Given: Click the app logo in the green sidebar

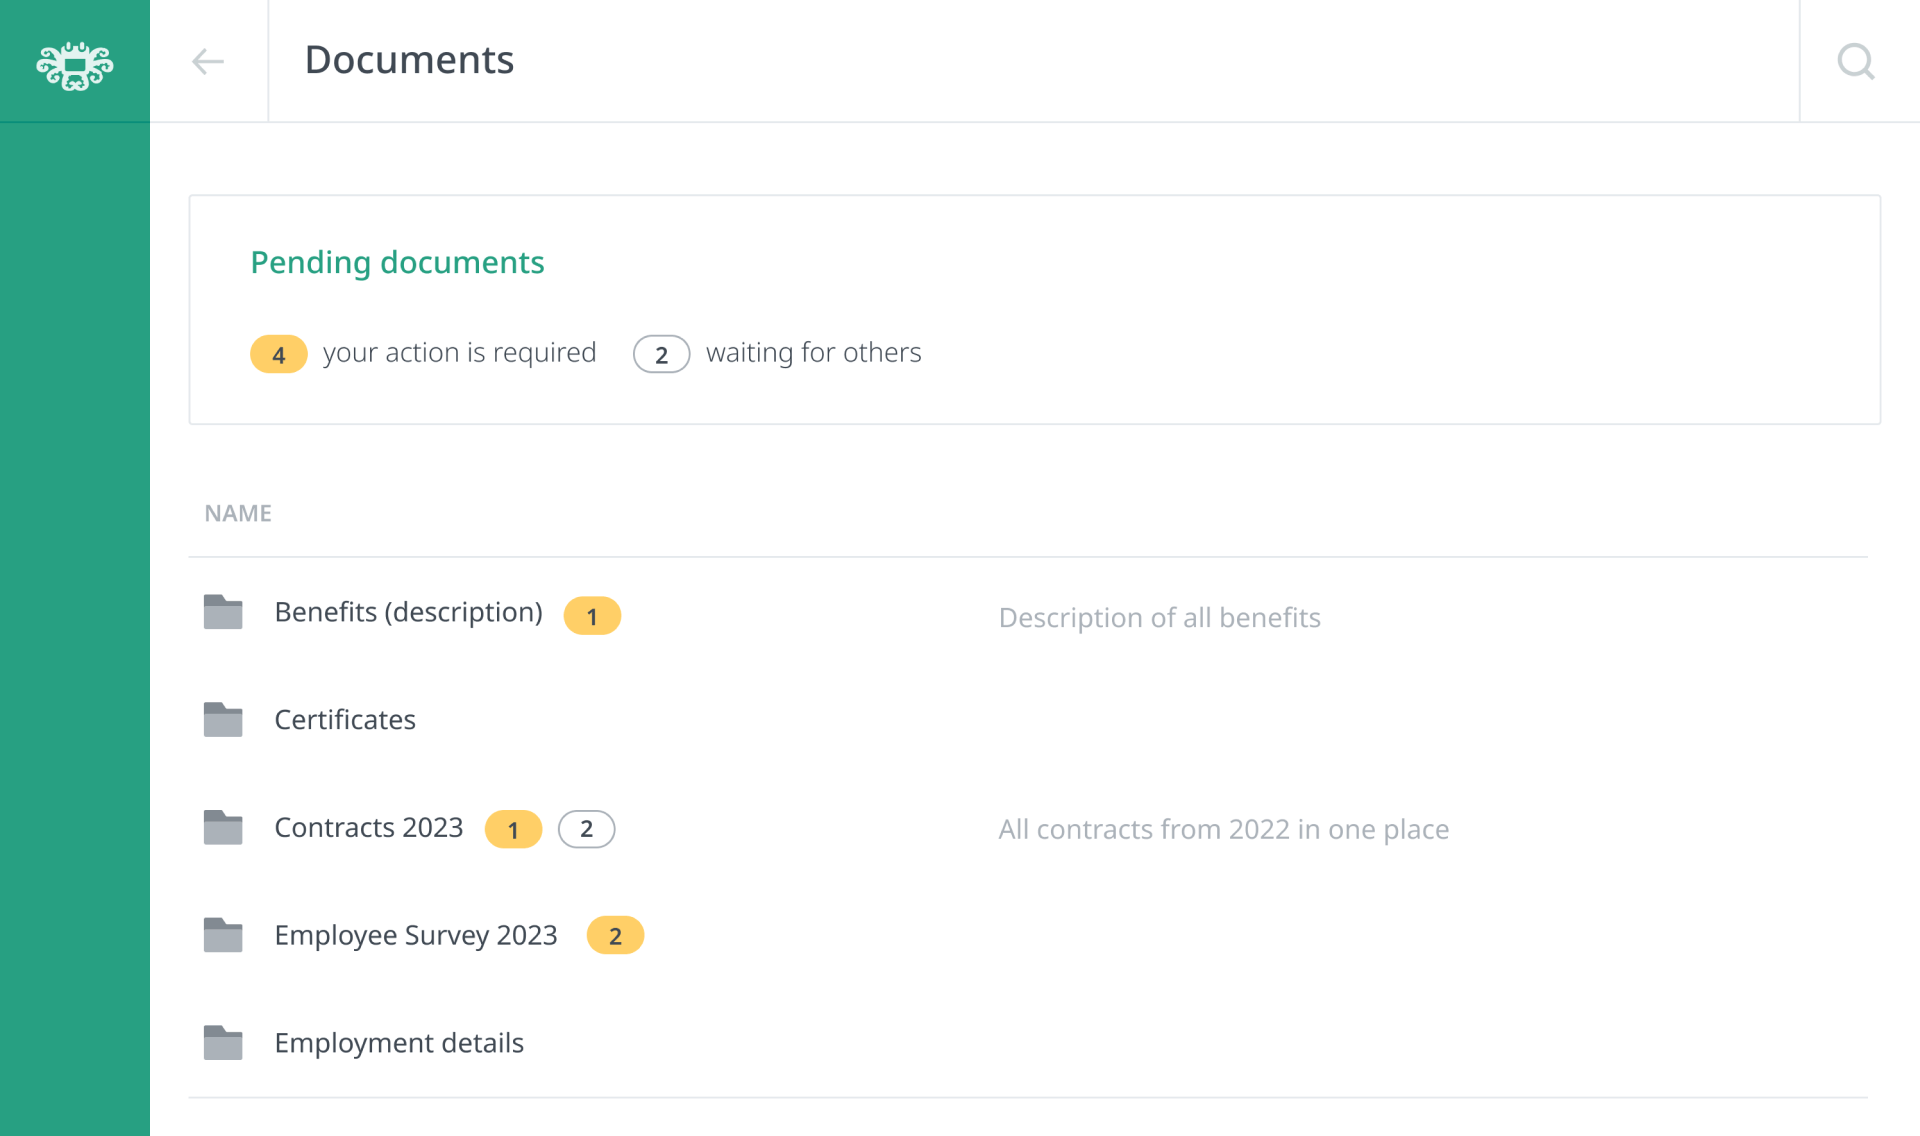Looking at the screenshot, I should (74, 65).
